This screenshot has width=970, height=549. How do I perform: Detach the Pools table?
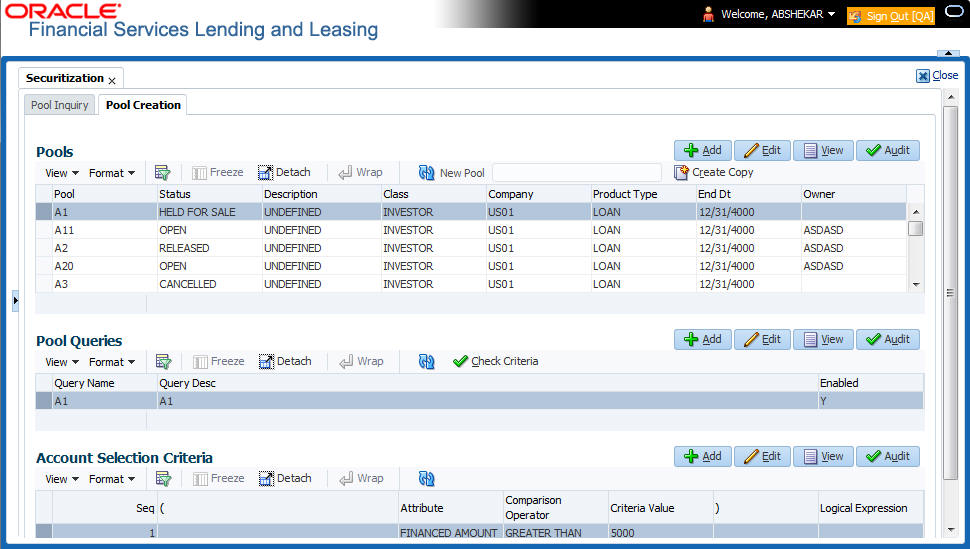pyautogui.click(x=285, y=173)
